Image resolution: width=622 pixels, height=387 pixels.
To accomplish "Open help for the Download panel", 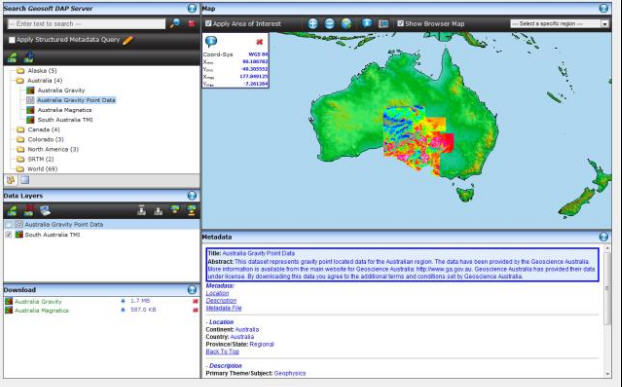I will click(192, 290).
